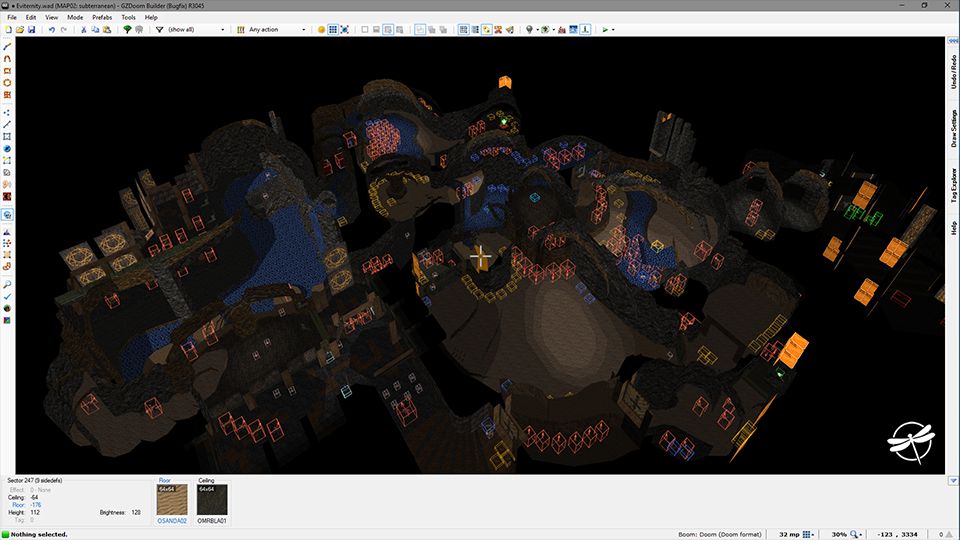Screen dimensions: 960x540
Task: Click the OSANDA02 floor texture swatch
Action: coord(172,498)
